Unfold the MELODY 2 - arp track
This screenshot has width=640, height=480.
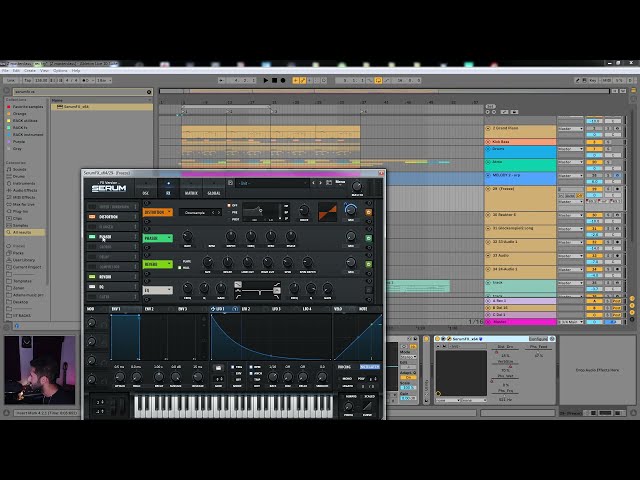pos(488,175)
